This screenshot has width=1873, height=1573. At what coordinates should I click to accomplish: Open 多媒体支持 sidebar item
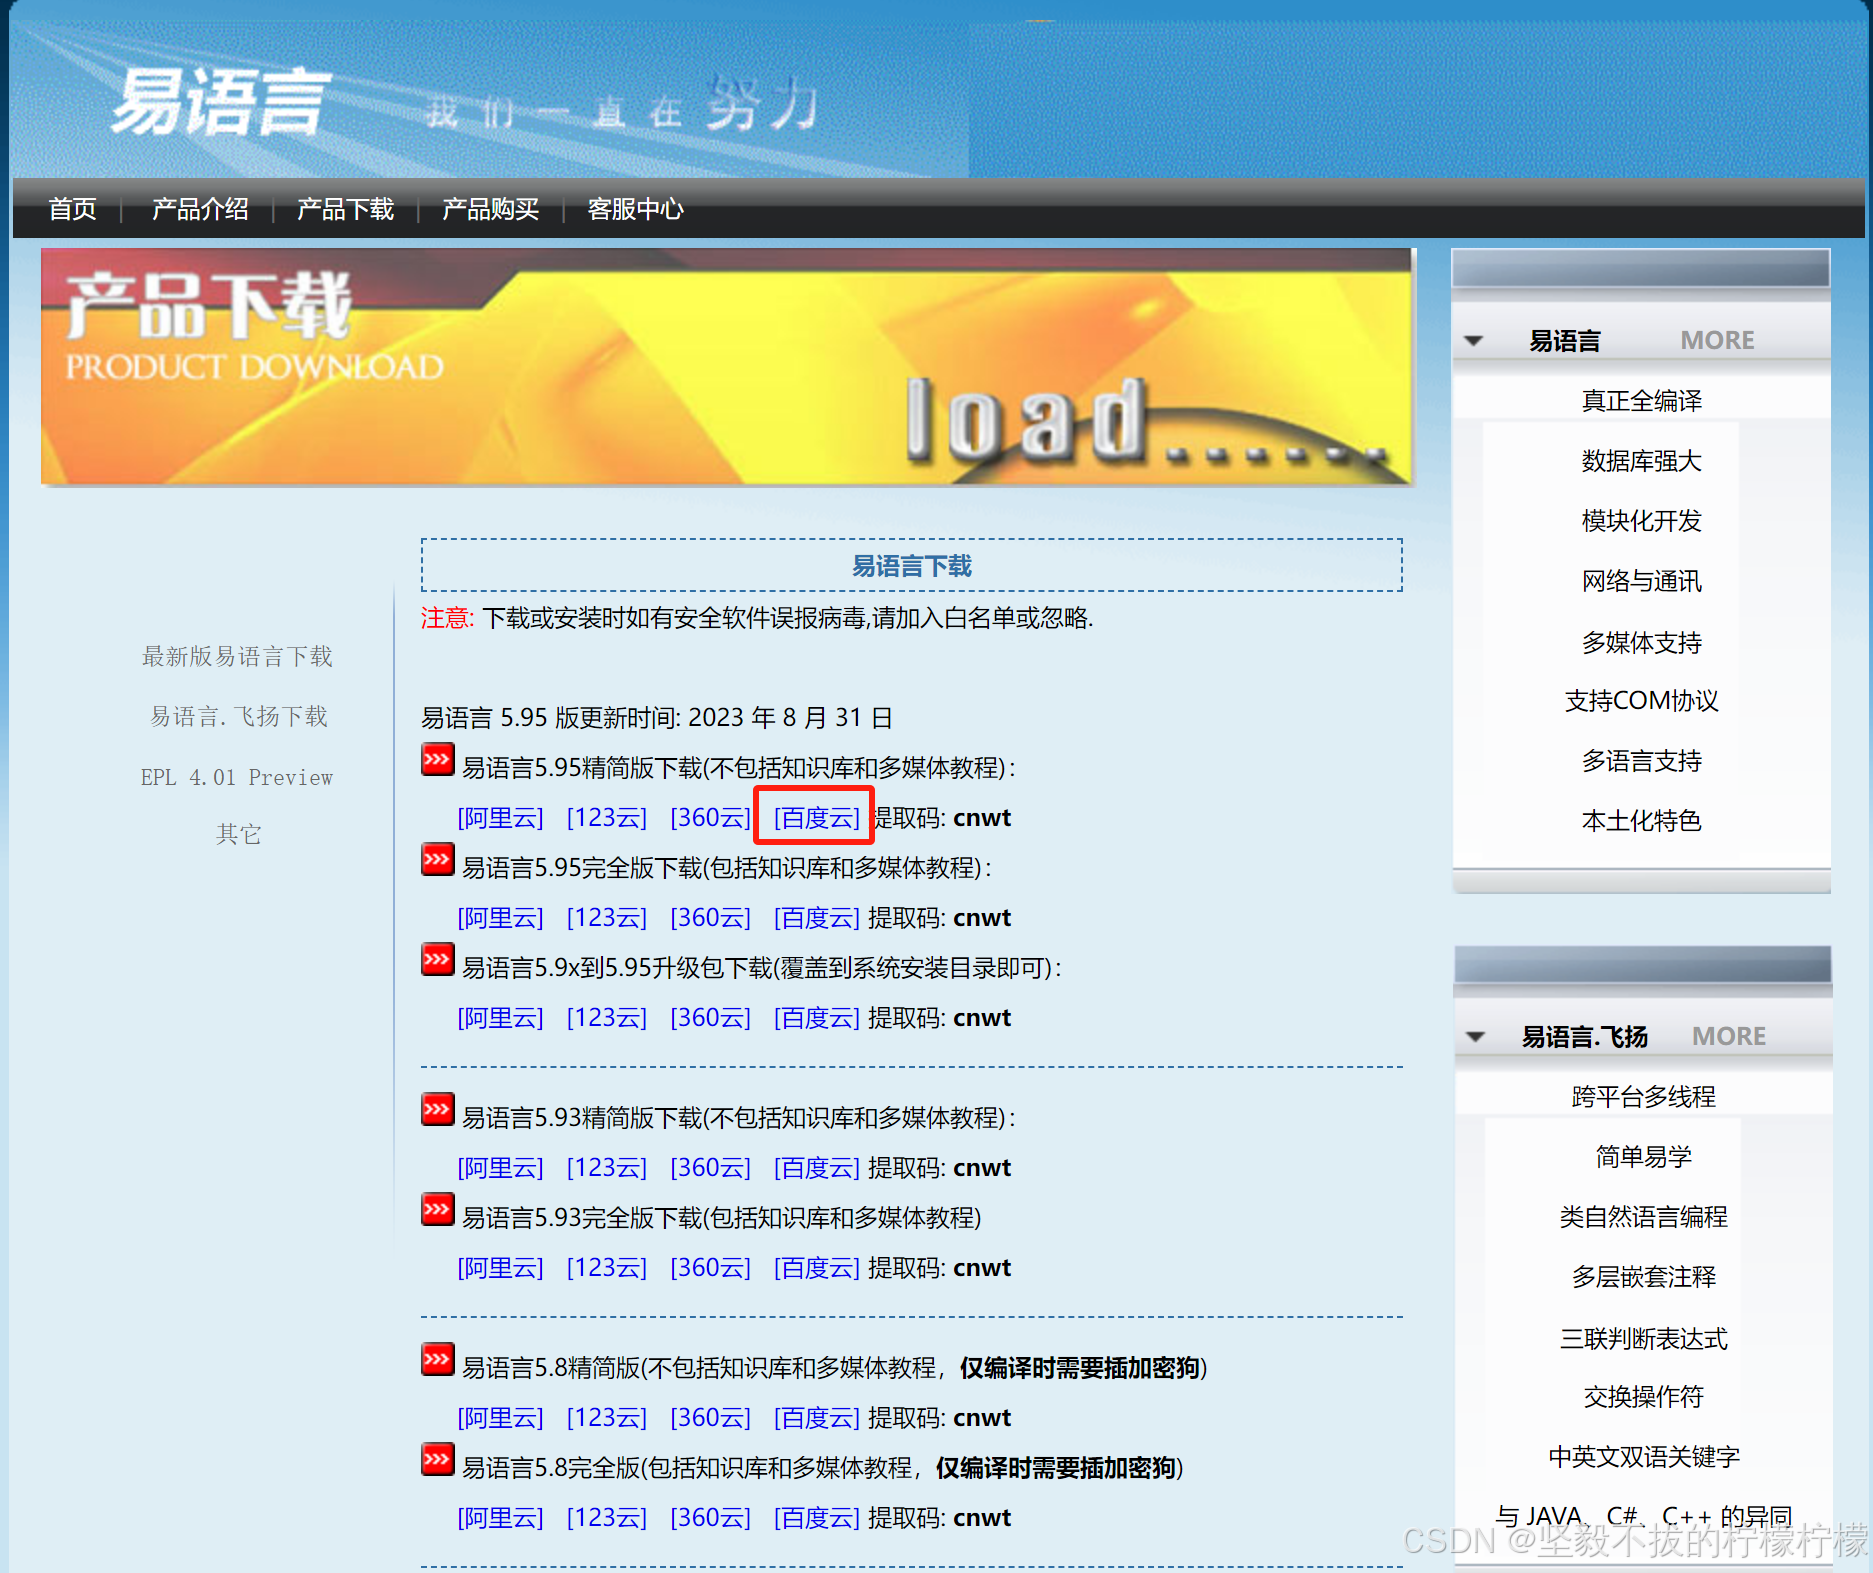tap(1642, 642)
